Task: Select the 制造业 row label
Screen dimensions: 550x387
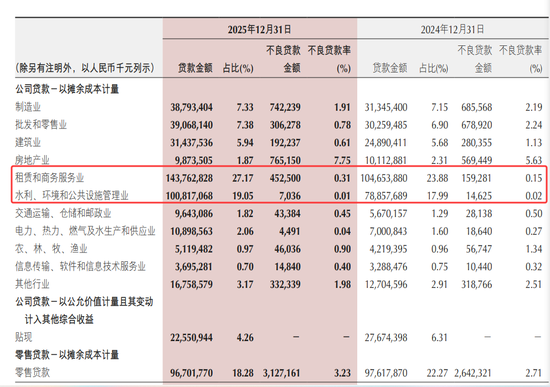Action: pyautogui.click(x=28, y=107)
